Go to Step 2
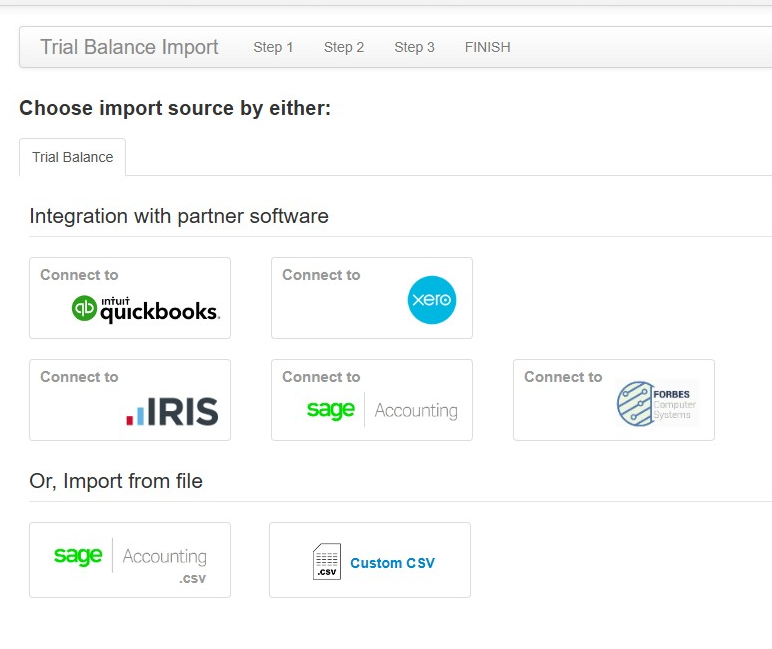The image size is (772, 649). [x=344, y=47]
